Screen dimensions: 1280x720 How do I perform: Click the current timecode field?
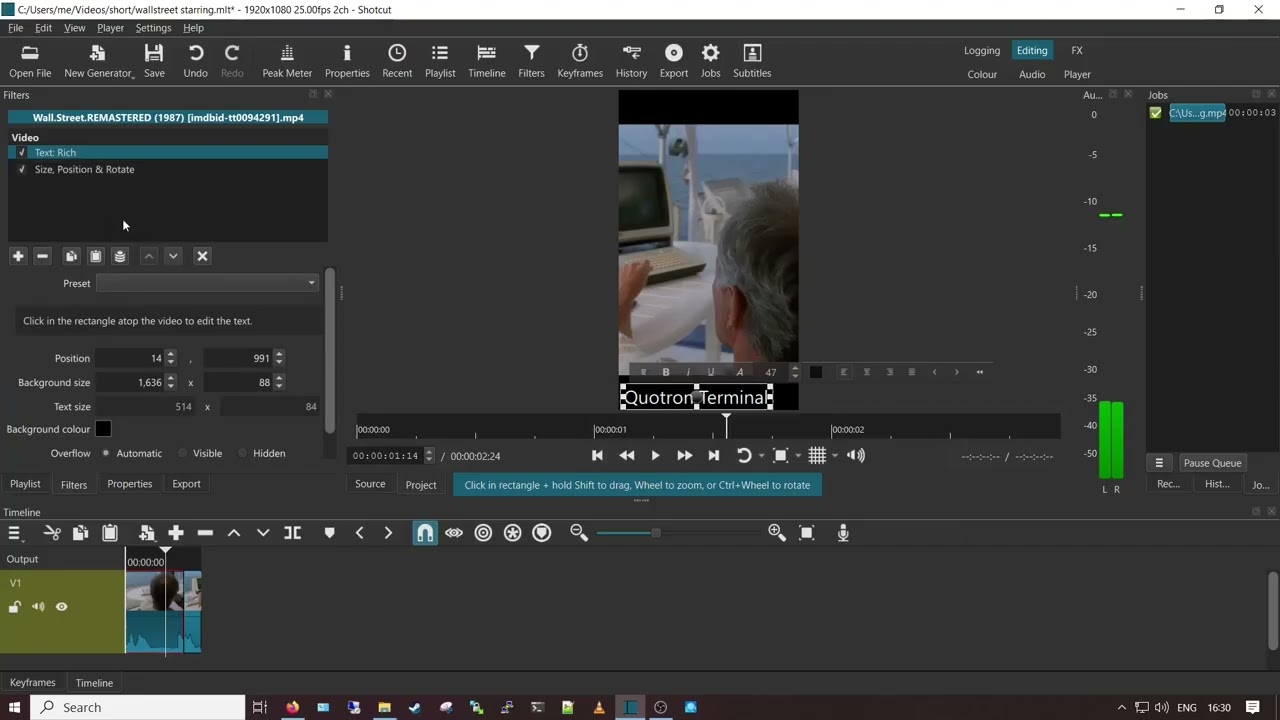tap(386, 456)
